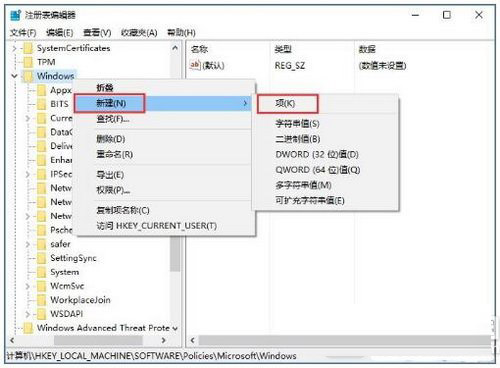Click the Delive folder icon

coord(42,146)
